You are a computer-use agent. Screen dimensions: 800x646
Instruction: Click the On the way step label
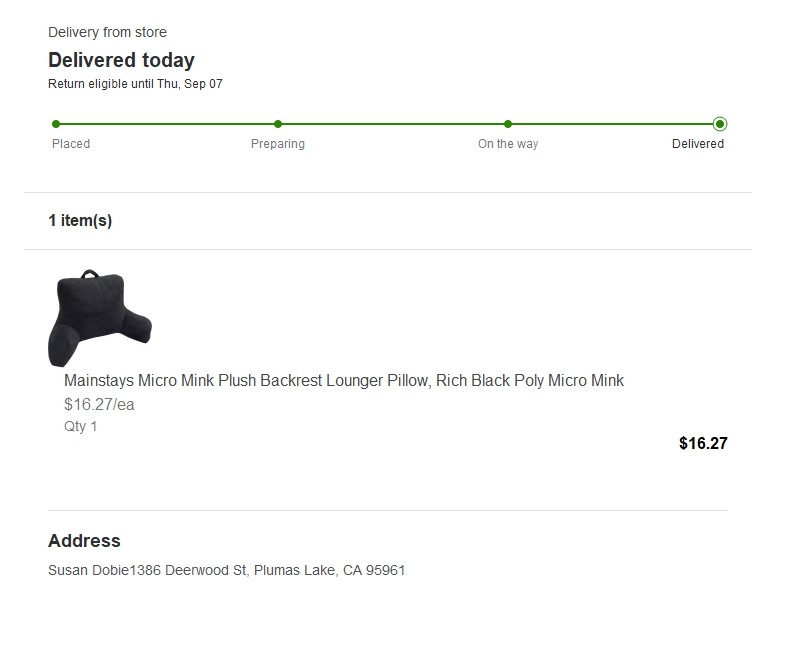pyautogui.click(x=508, y=144)
